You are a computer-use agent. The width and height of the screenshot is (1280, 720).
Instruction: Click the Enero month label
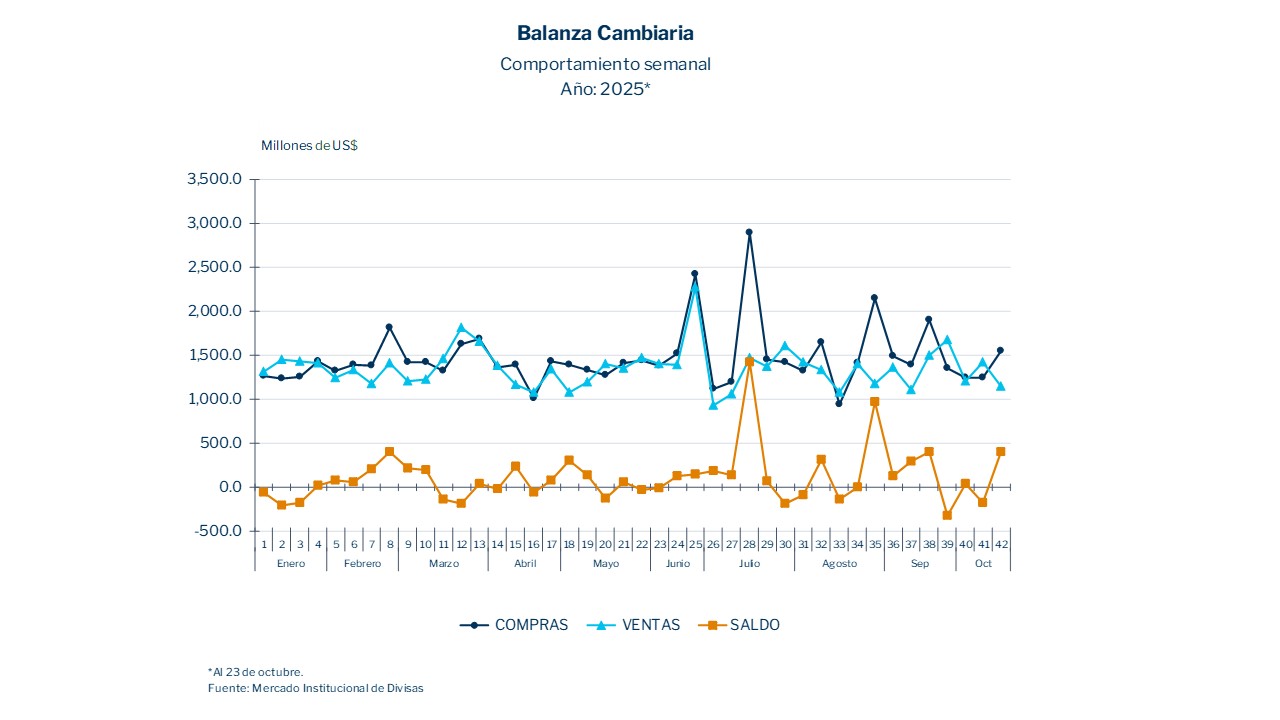point(290,563)
